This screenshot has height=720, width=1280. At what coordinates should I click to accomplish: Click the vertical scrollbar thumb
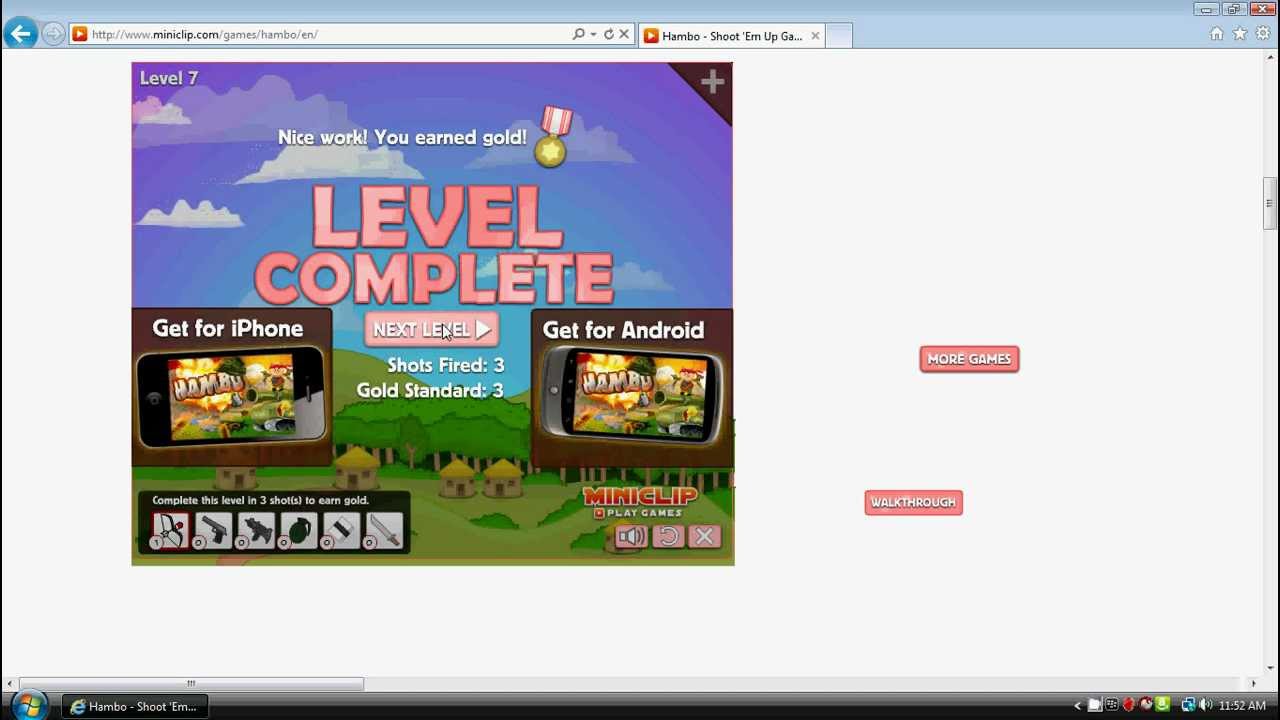click(1270, 204)
